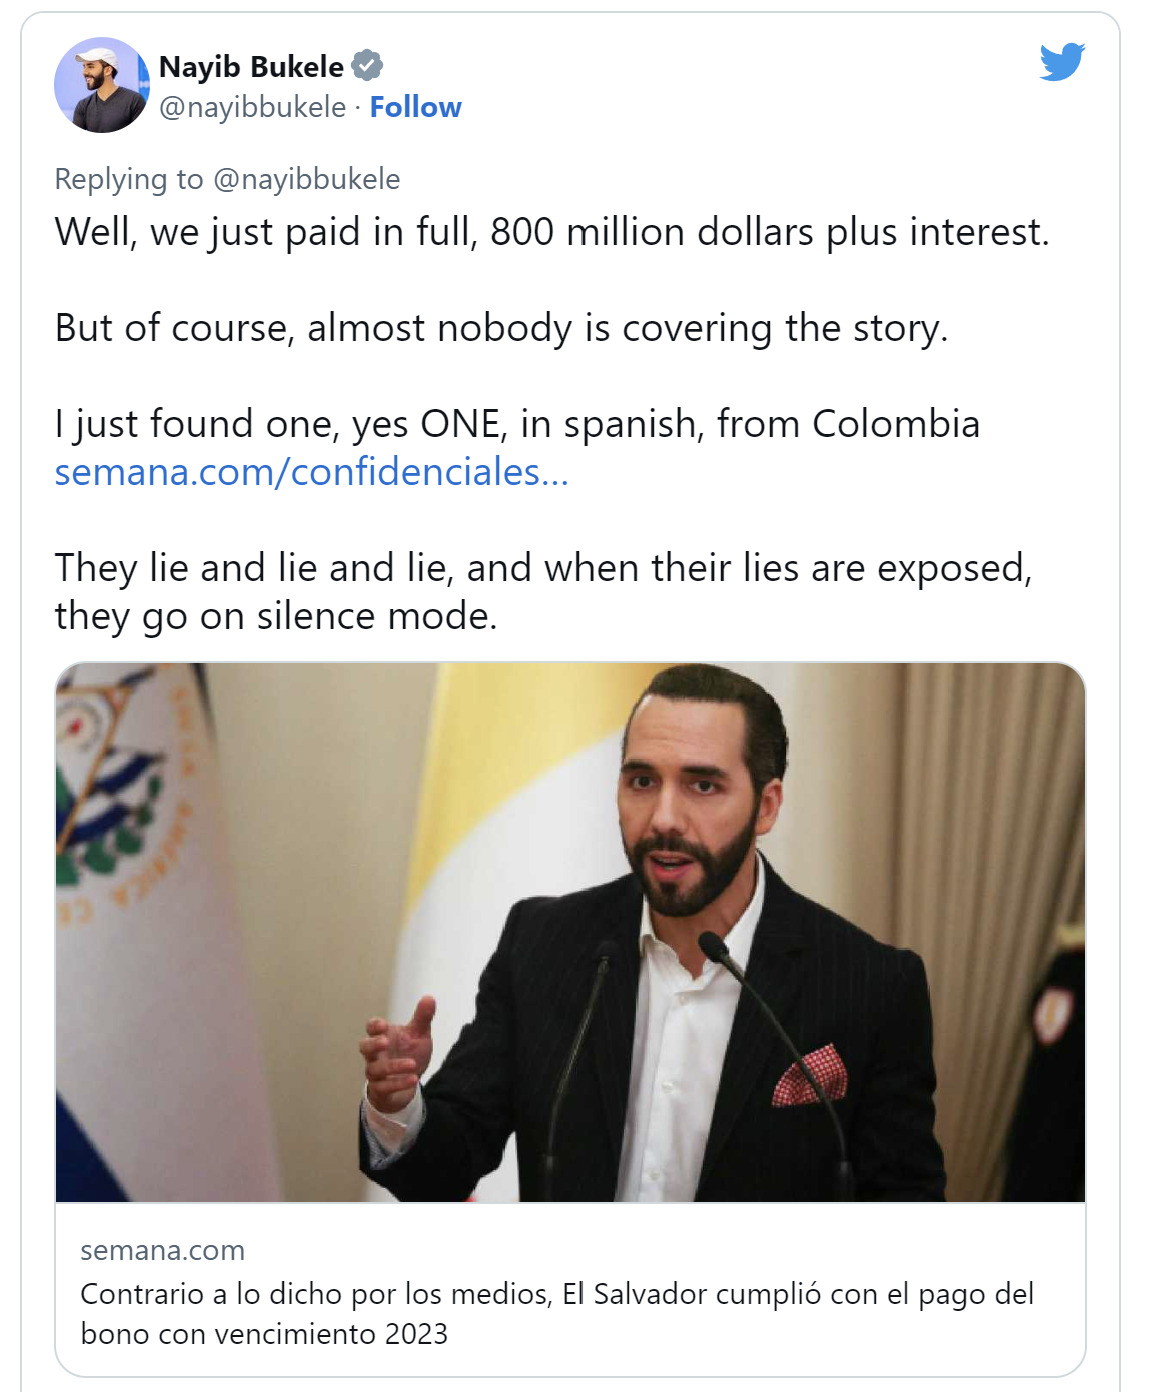Open the @nayibbukele mention after Replying to
1160x1392 pixels.
tap(306, 179)
